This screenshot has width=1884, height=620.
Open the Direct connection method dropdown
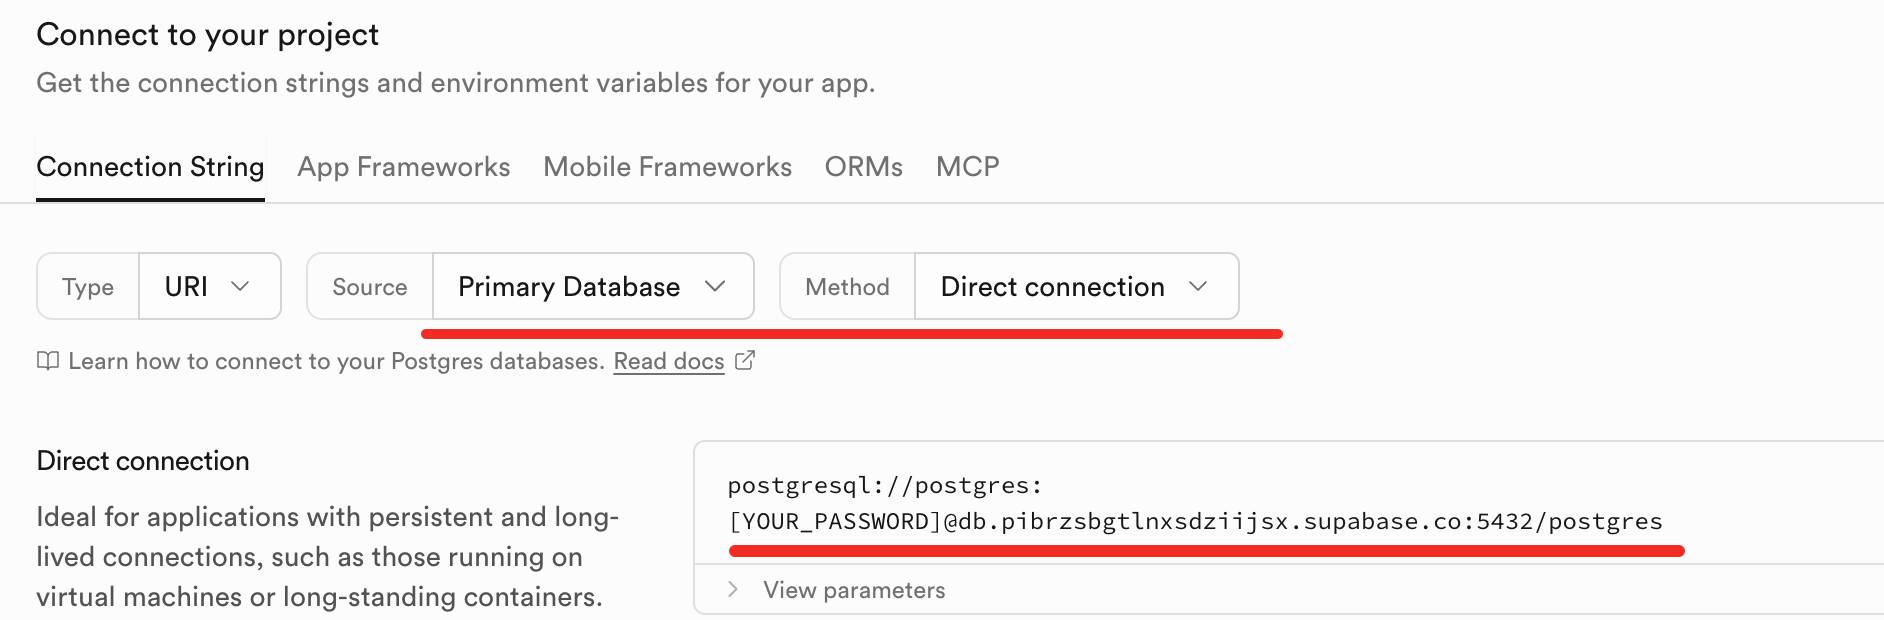coord(1075,286)
